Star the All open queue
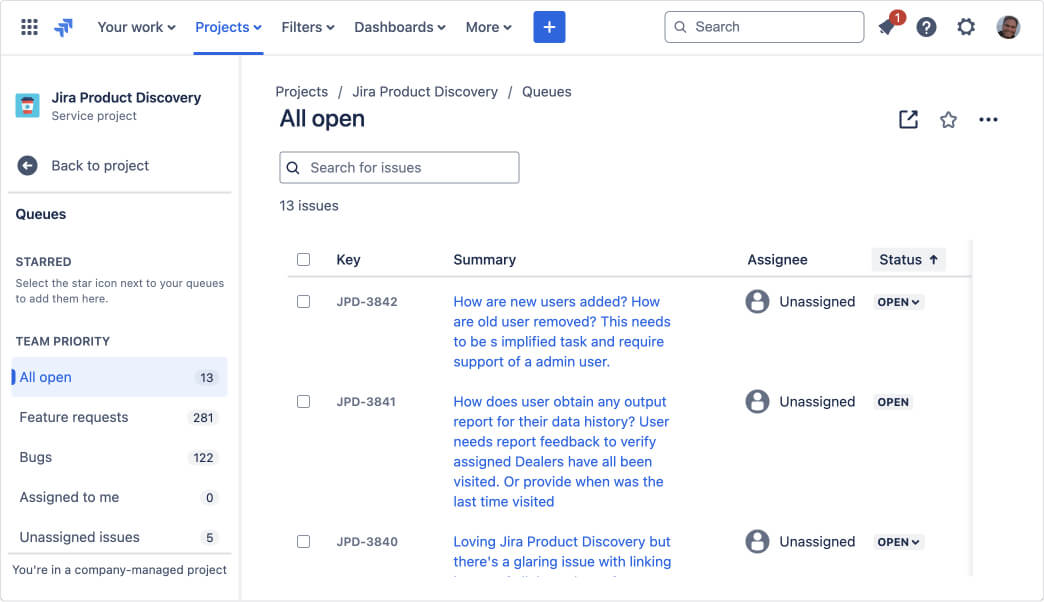Viewport: 1044px width, 602px height. point(948,120)
